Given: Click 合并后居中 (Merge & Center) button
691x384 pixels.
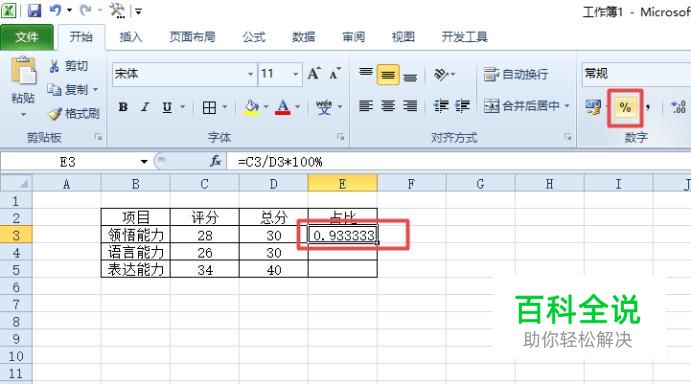Looking at the screenshot, I should click(x=522, y=106).
